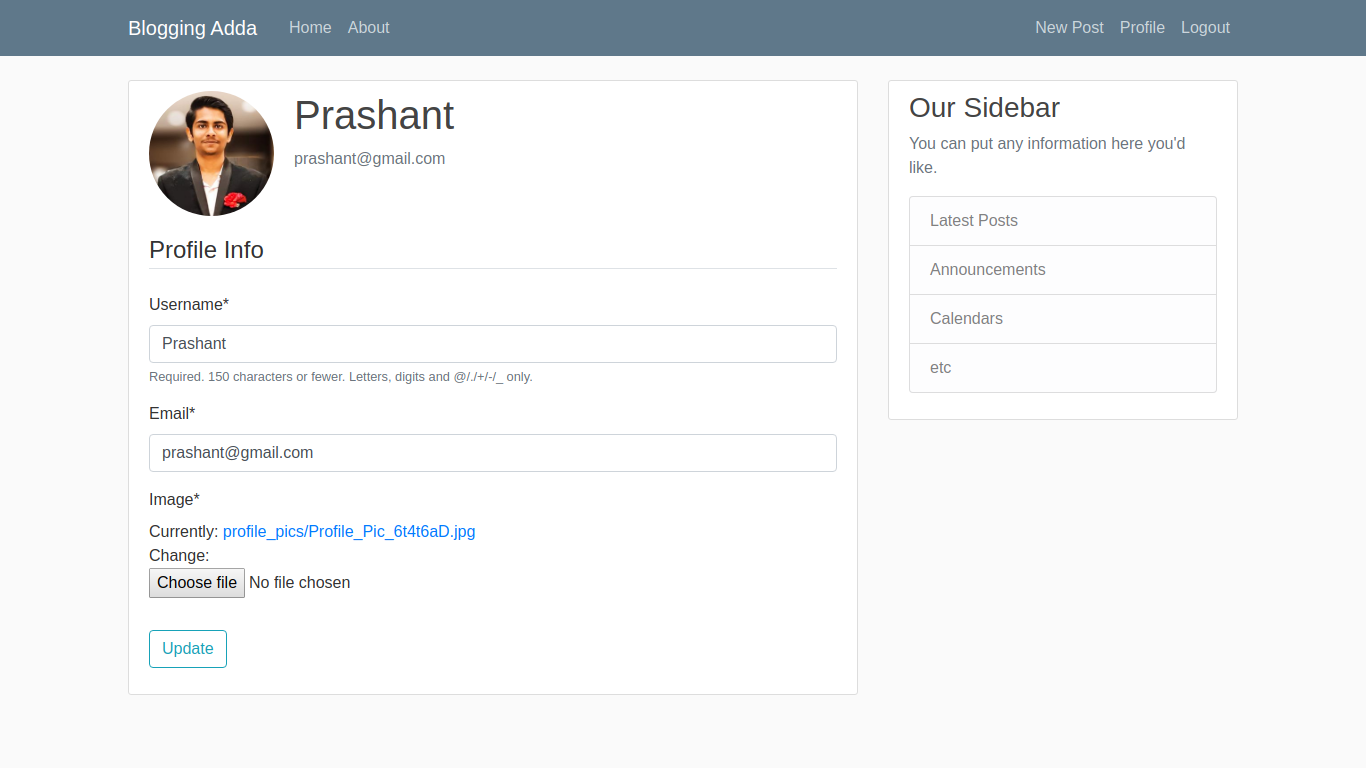Click the Email field label
This screenshot has height=768, width=1366.
[x=172, y=414]
